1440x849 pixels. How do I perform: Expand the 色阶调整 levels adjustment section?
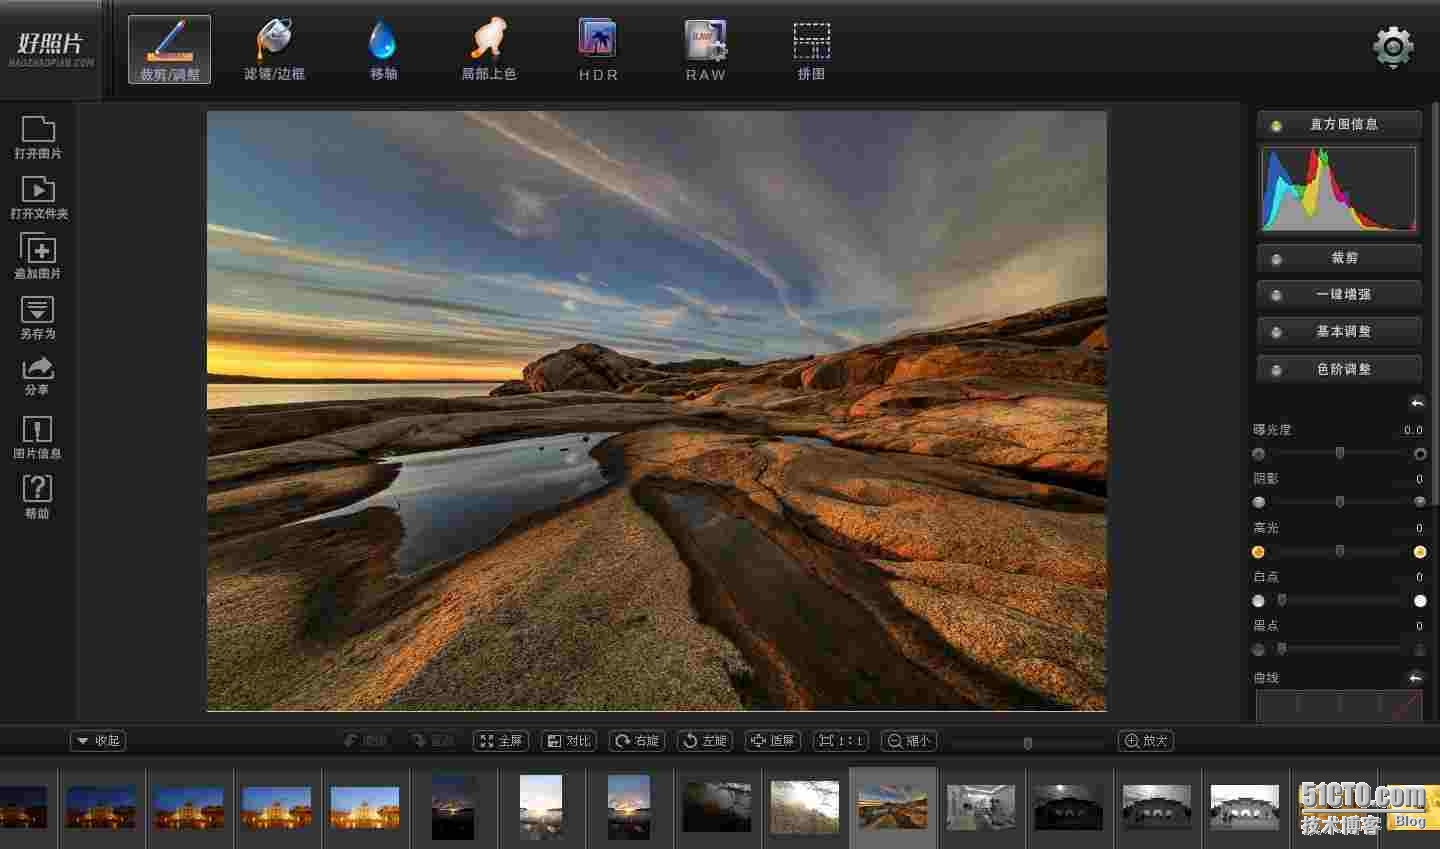pyautogui.click(x=1339, y=369)
